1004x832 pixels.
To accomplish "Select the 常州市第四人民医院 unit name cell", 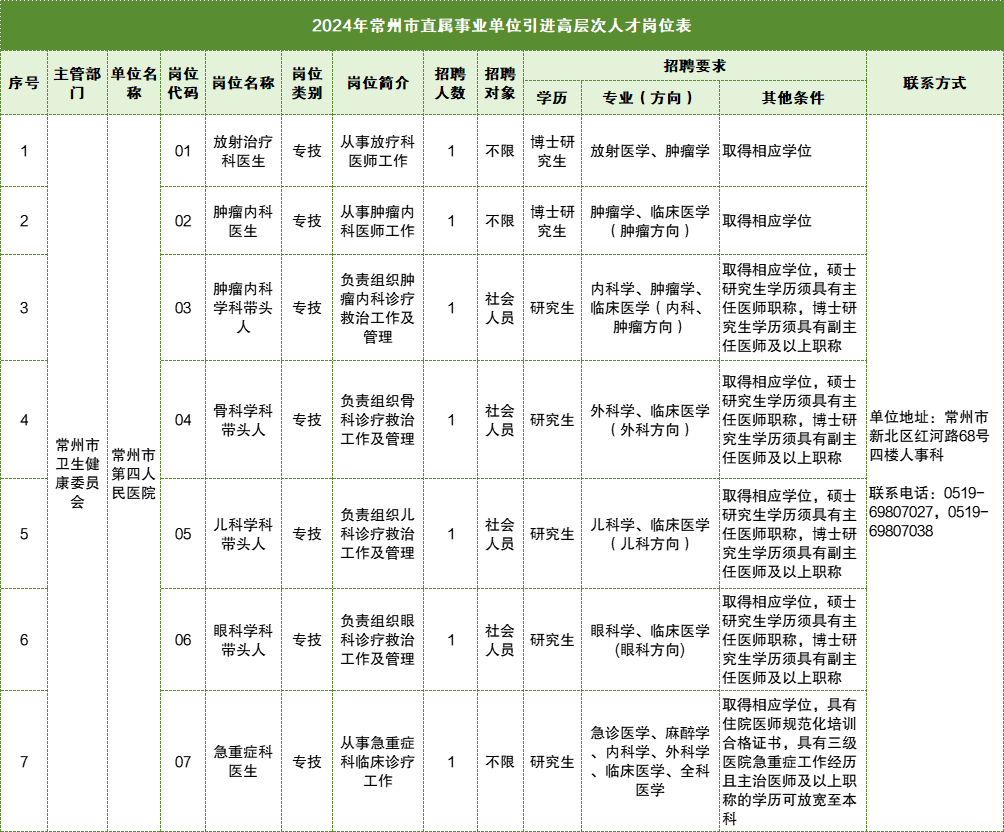I will tap(134, 472).
